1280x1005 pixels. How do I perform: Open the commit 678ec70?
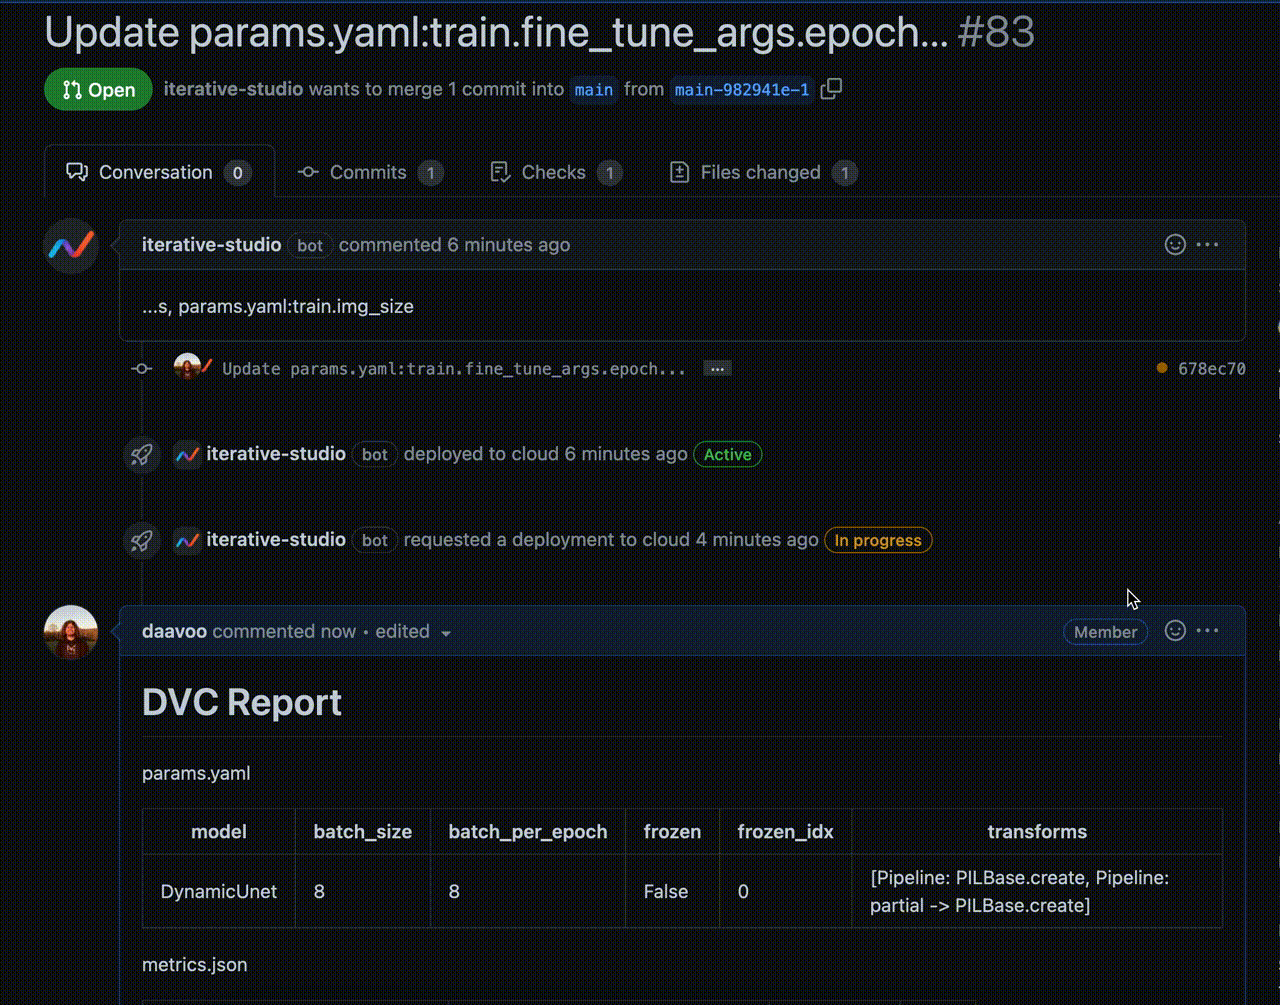click(1212, 368)
